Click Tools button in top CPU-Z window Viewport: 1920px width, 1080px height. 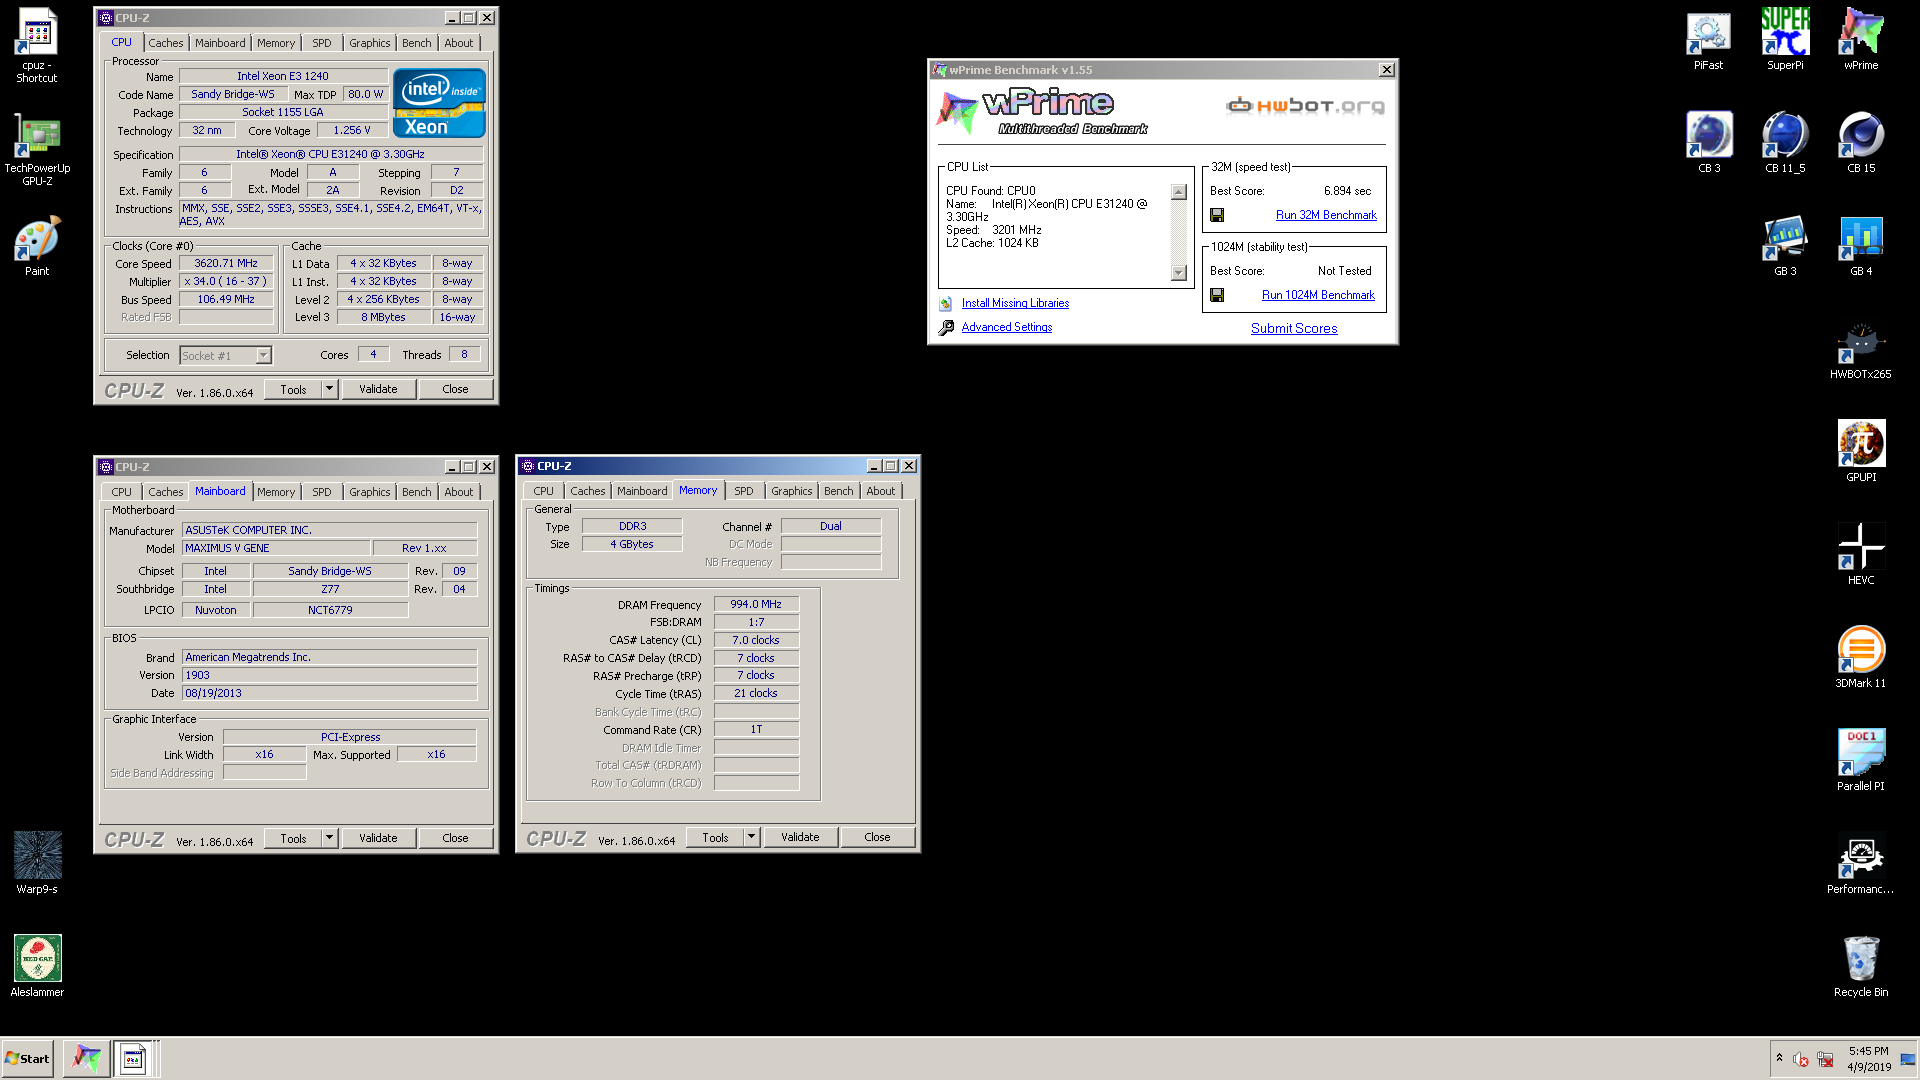293,389
